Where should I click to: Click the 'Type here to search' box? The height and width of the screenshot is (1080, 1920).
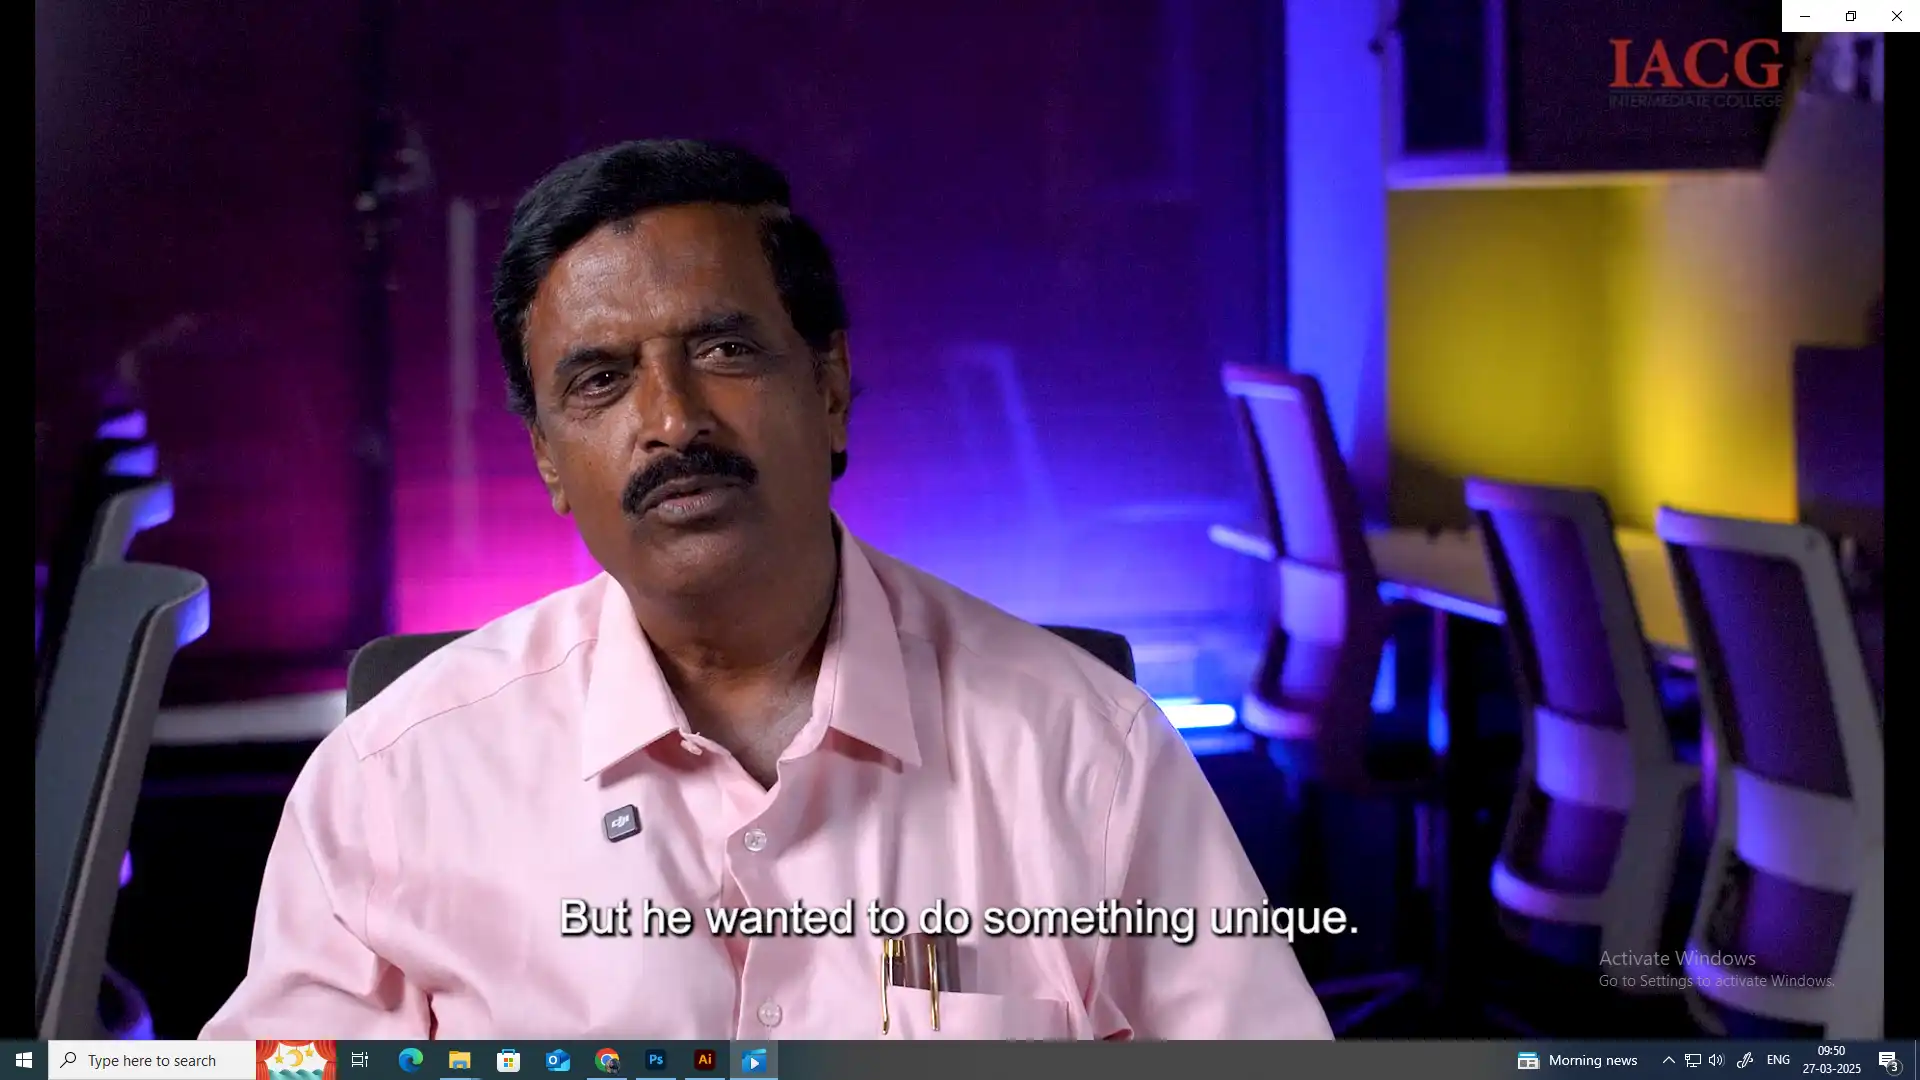click(x=152, y=1060)
